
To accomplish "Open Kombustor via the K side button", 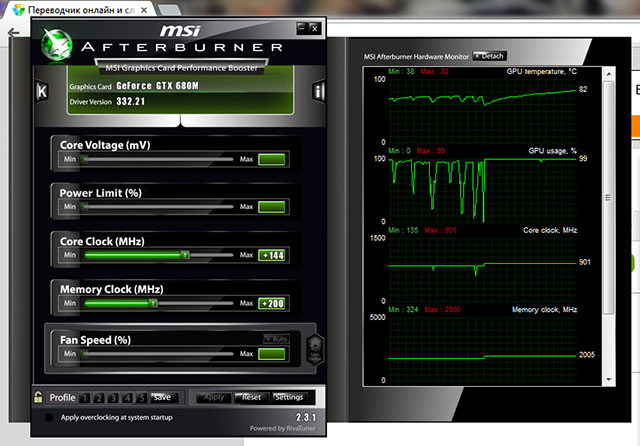I will pos(42,91).
